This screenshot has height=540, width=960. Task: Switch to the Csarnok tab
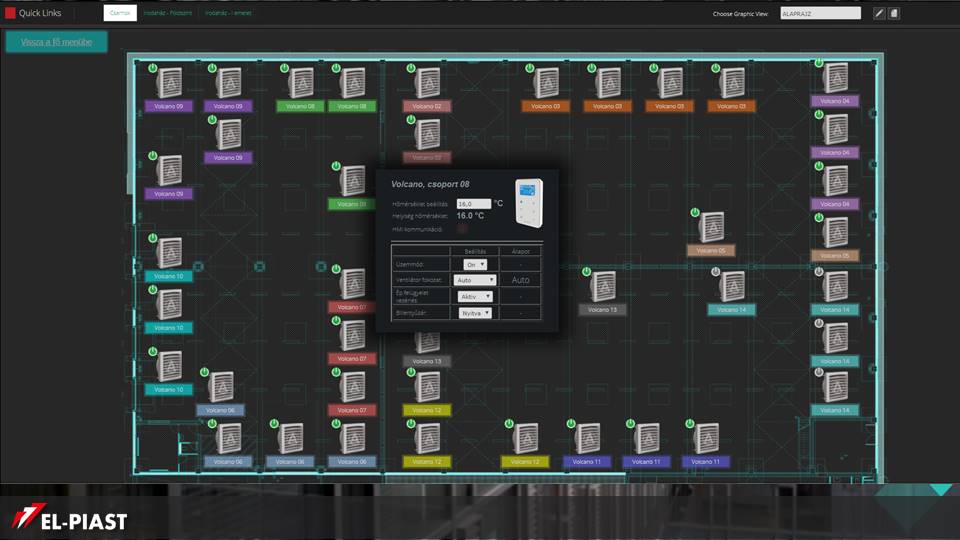119,13
